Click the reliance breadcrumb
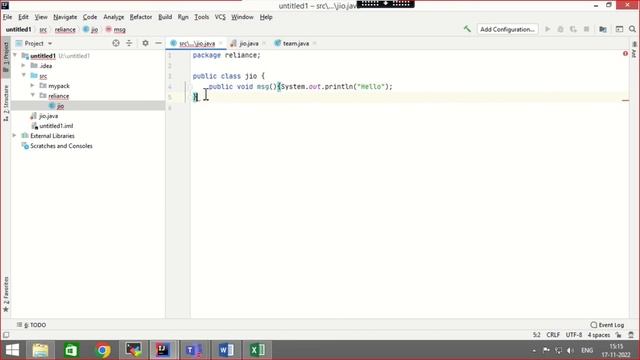This screenshot has width=640, height=360. point(65,29)
